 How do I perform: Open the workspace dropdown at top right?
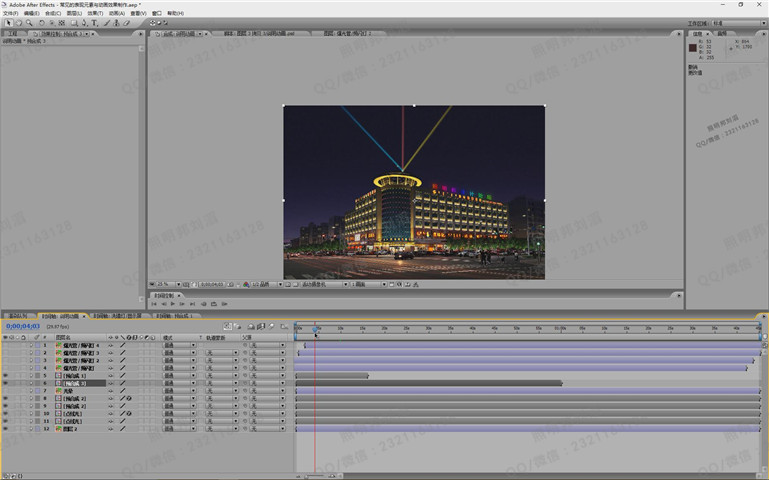click(x=739, y=23)
